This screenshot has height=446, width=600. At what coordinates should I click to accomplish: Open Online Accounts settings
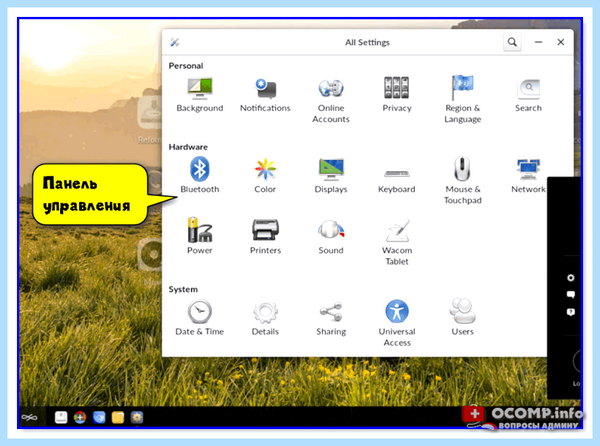click(331, 101)
